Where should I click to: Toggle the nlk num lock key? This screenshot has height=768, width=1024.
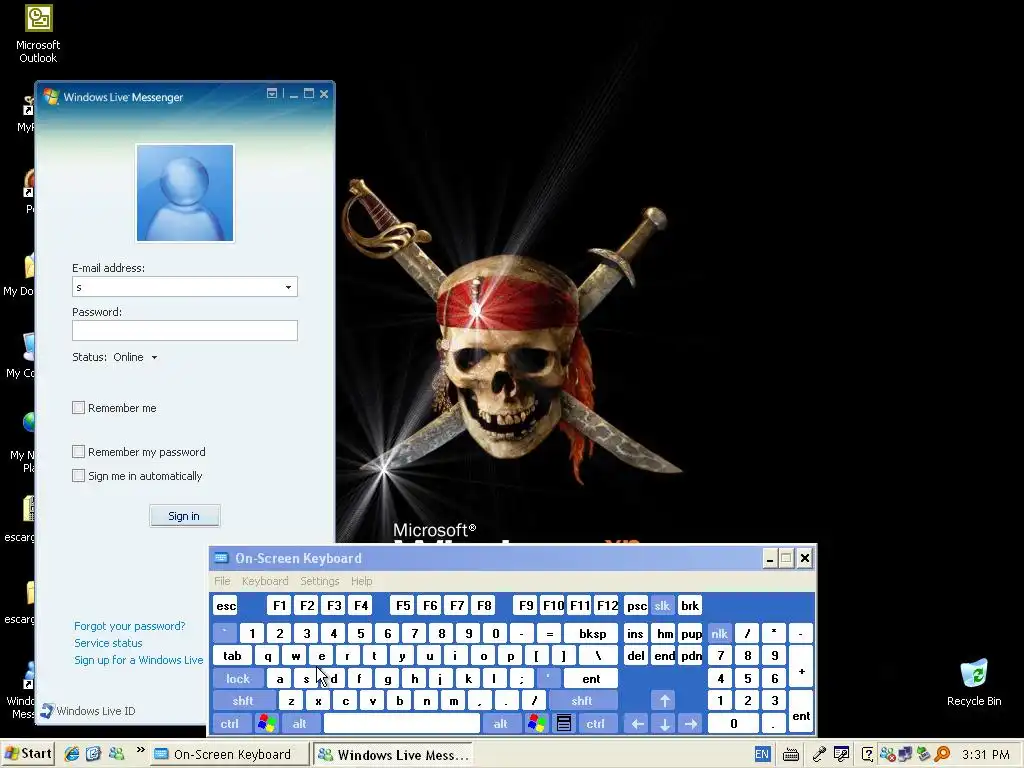(x=720, y=633)
